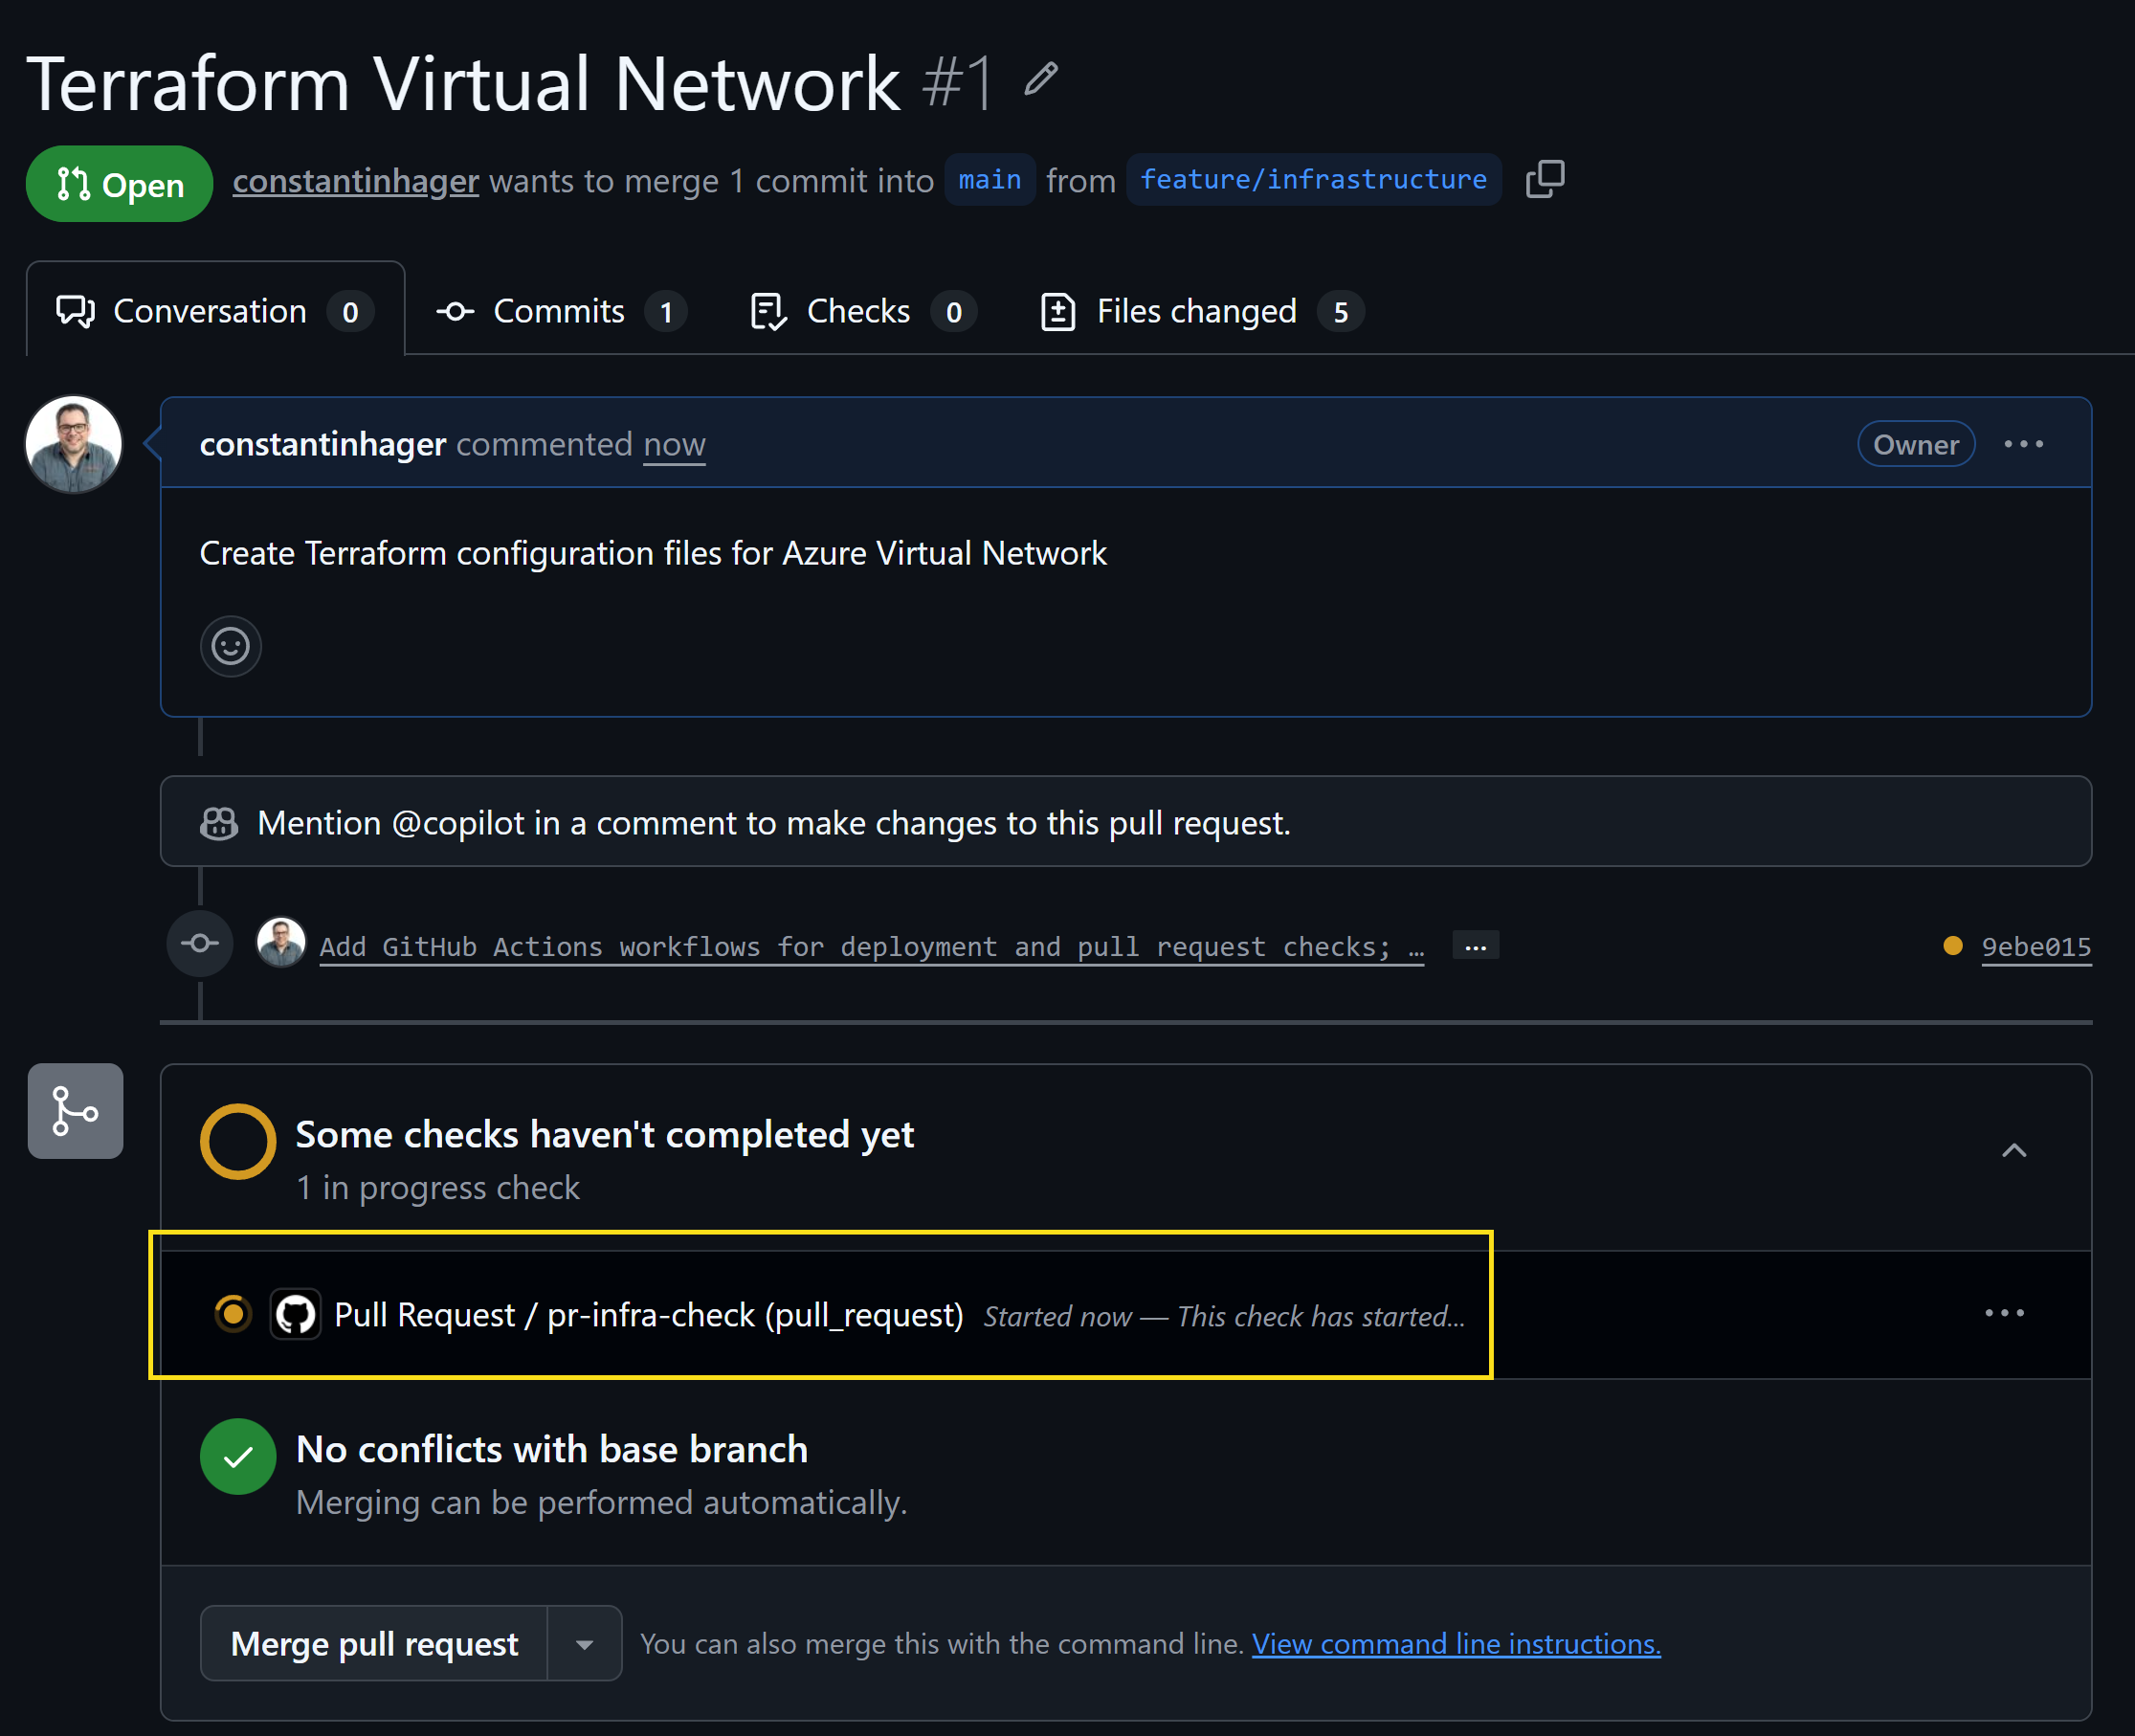The width and height of the screenshot is (2135, 1736).
Task: Copy the feature/infrastructure branch name
Action: click(x=1544, y=179)
